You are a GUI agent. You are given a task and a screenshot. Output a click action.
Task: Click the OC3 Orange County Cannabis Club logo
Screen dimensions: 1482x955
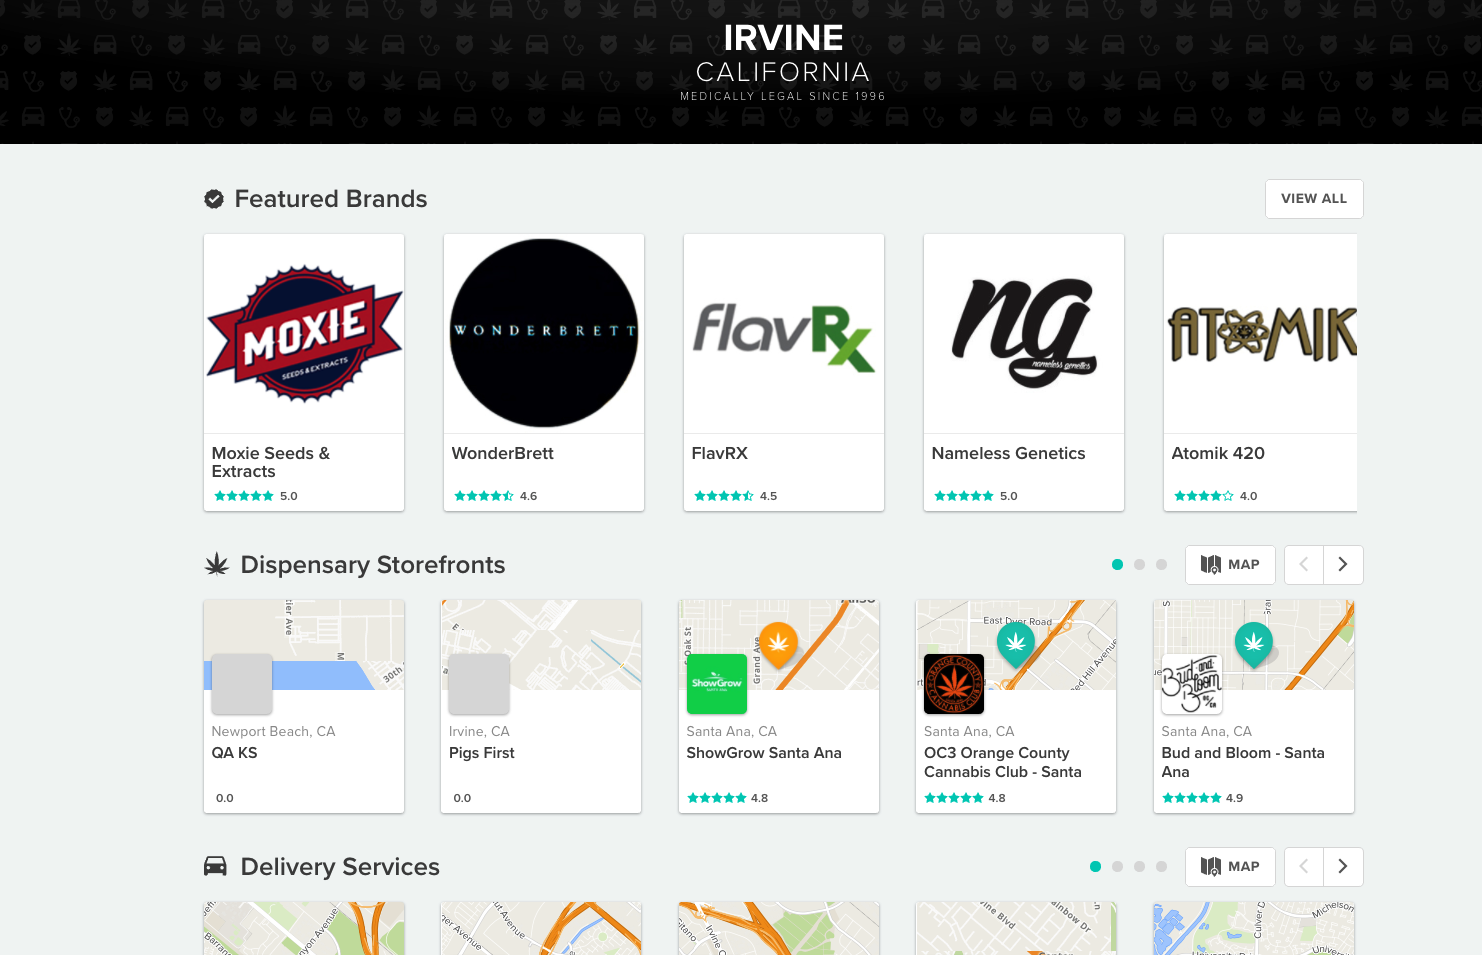coord(954,684)
